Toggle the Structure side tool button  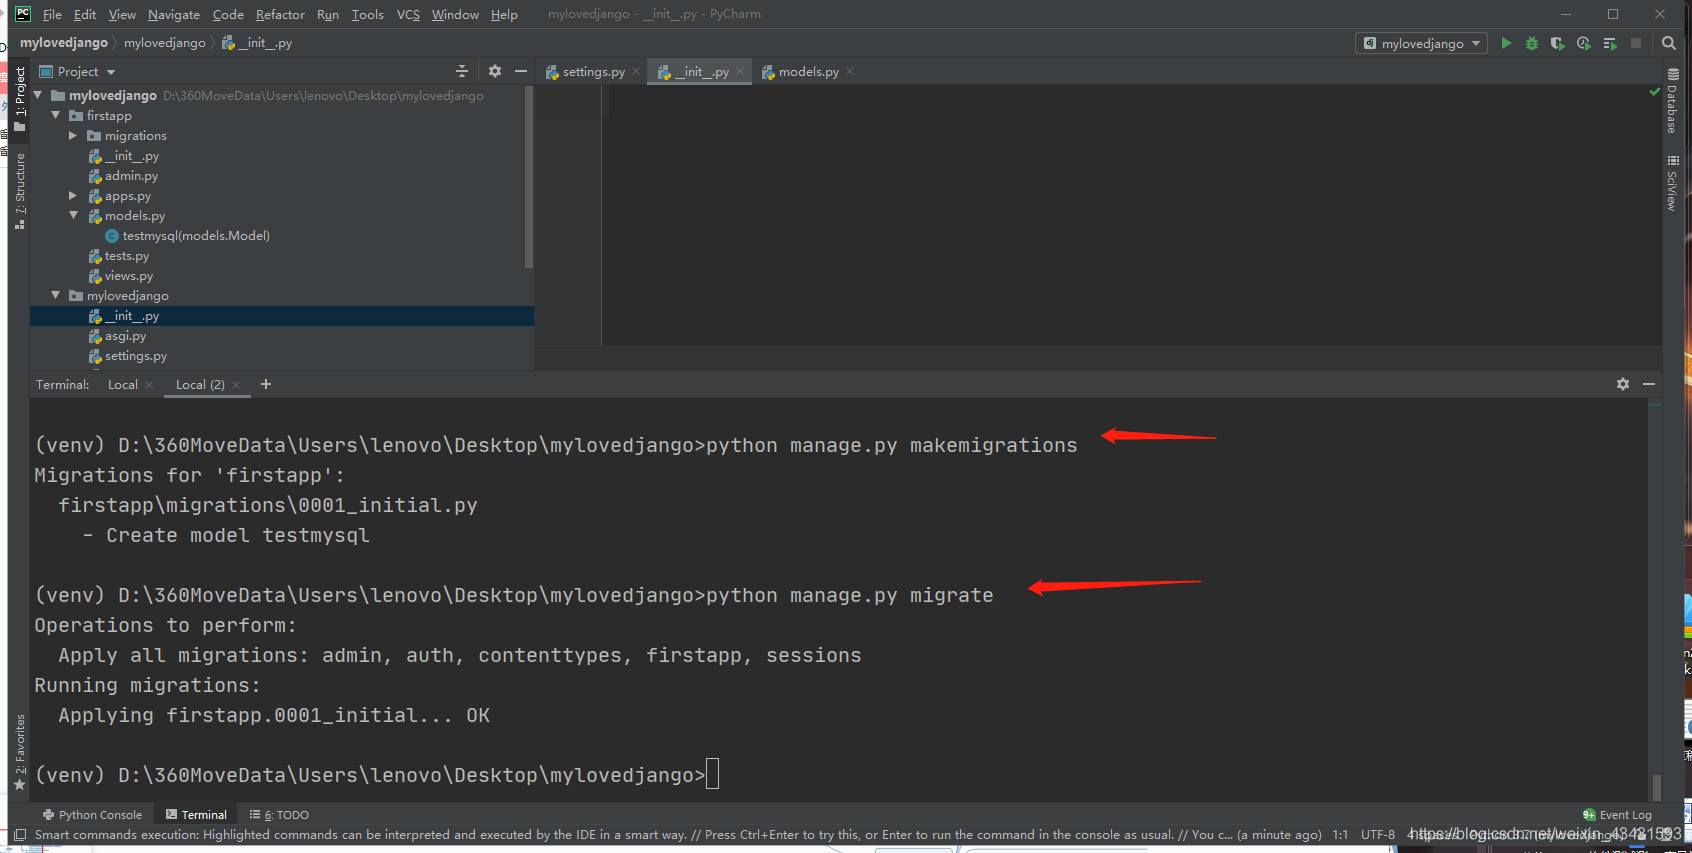(x=20, y=191)
